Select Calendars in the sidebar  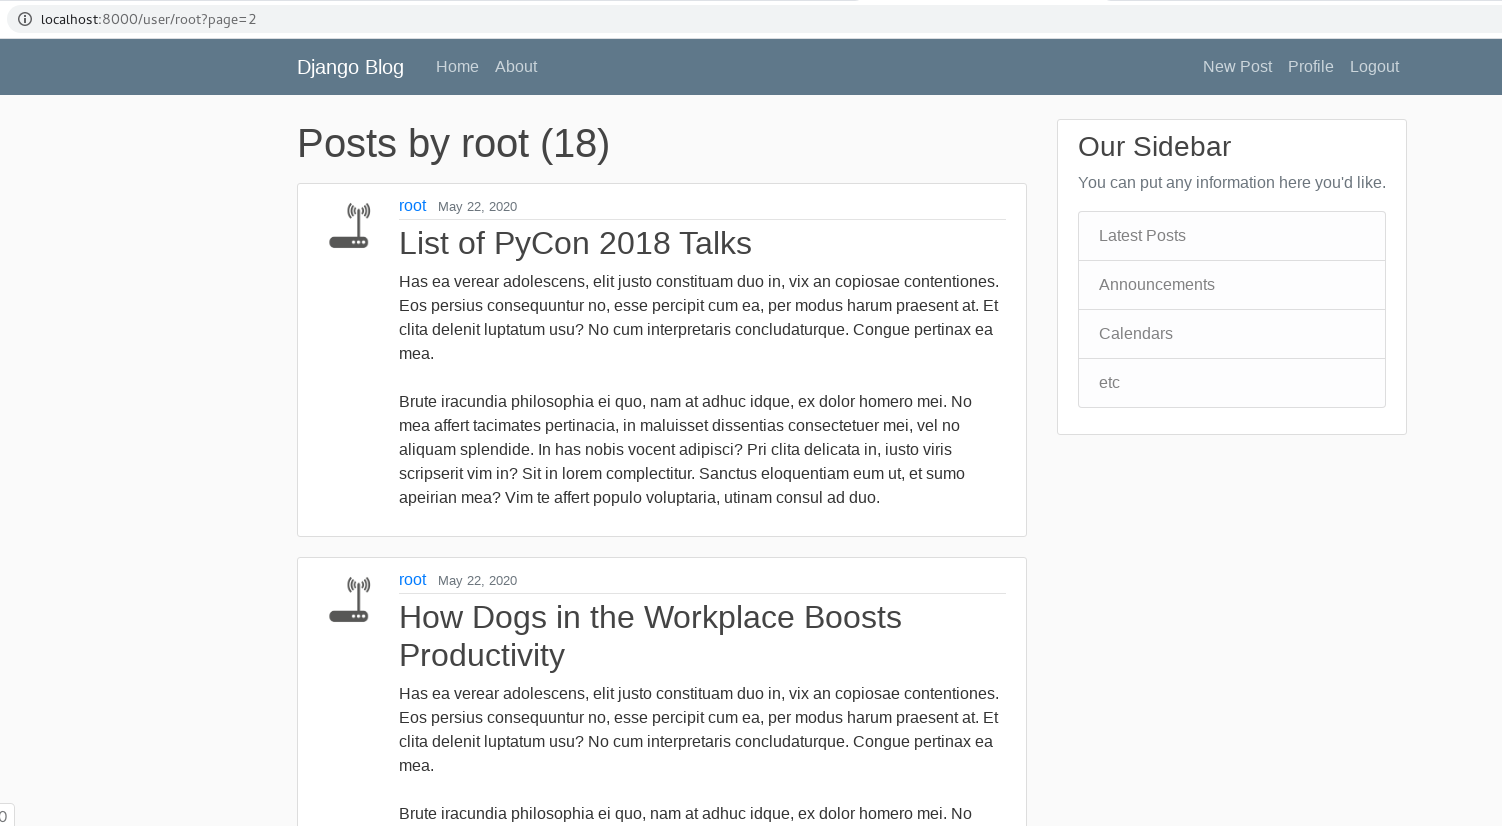click(x=1135, y=334)
